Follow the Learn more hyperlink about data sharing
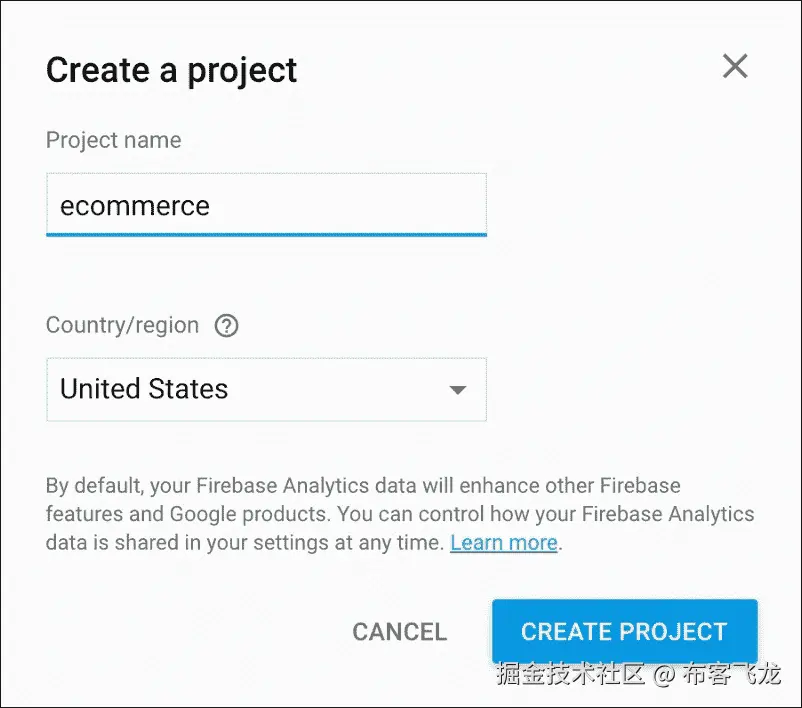The image size is (802, 708). (504, 542)
